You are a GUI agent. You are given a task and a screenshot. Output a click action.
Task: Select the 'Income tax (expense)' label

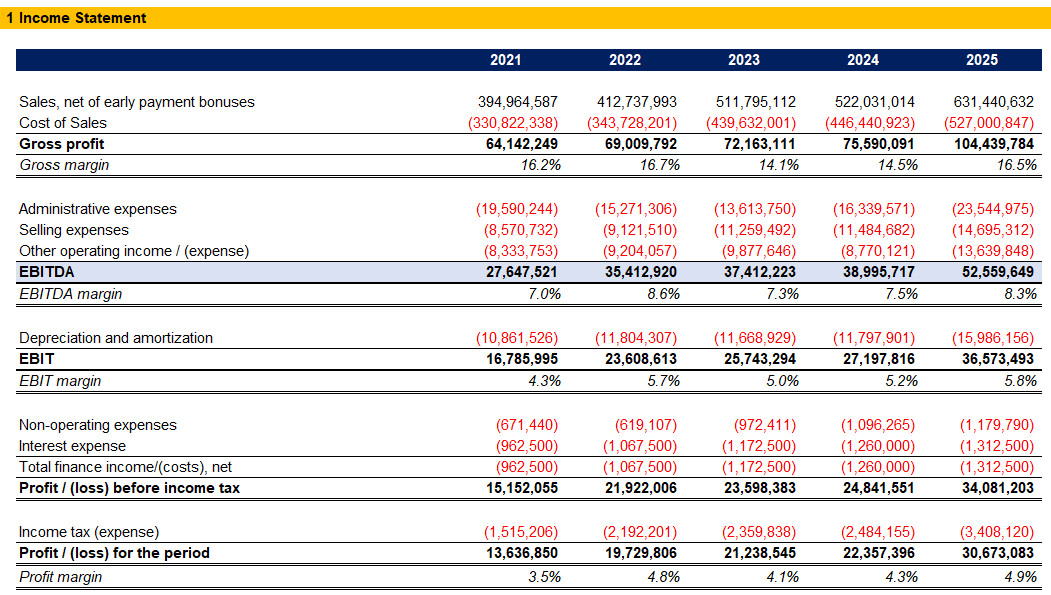pos(89,532)
